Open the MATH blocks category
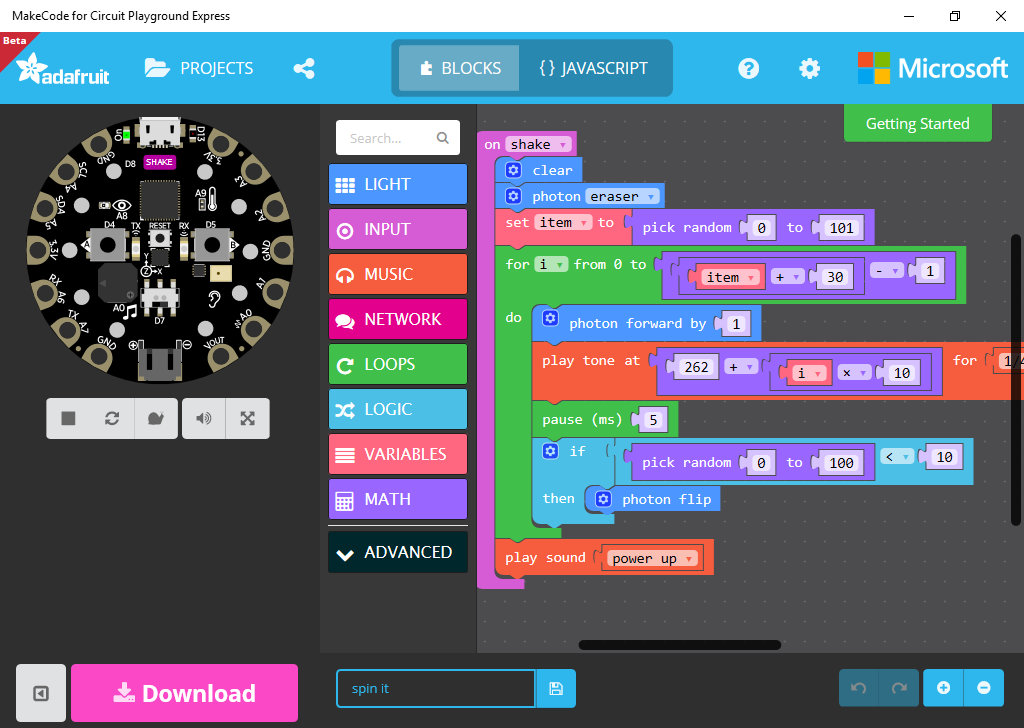Viewport: 1024px width, 728px height. [398, 499]
